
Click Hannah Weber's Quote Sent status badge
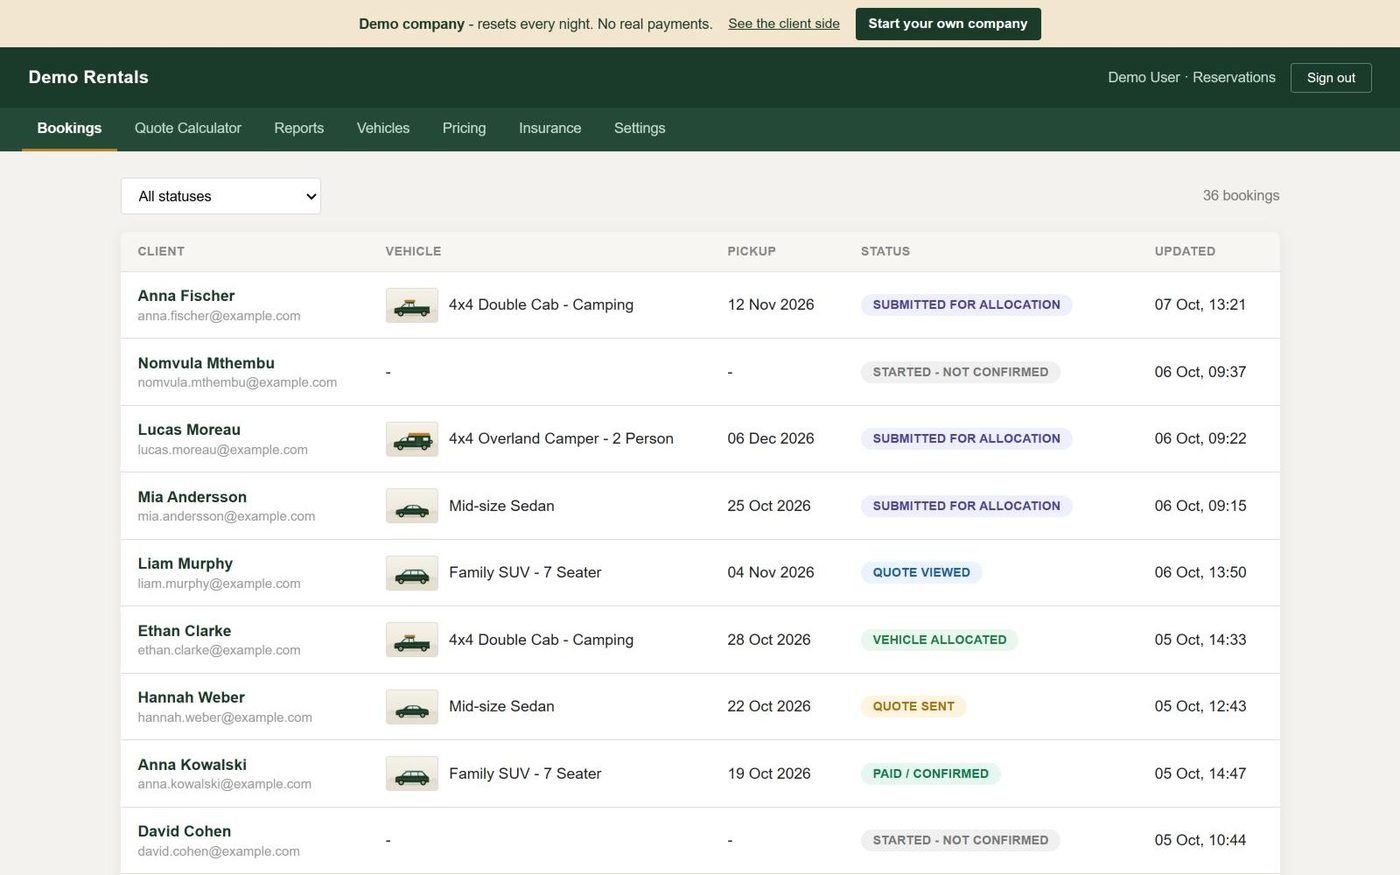click(913, 707)
